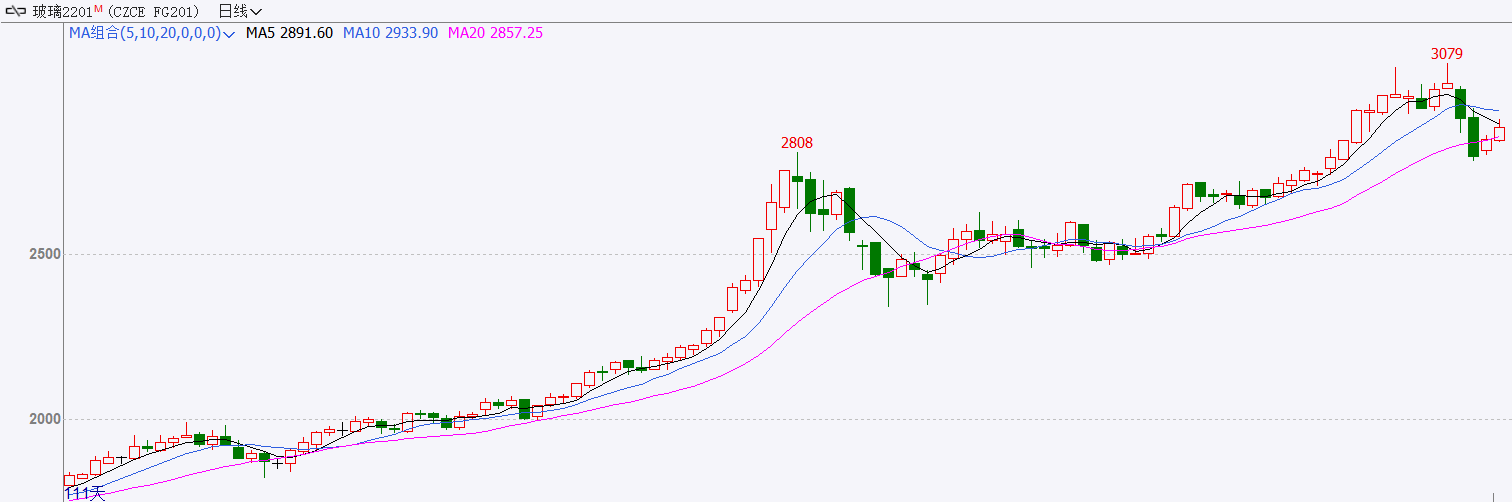
Task: Click the chain link icon before 玻璃2201
Action: pyautogui.click(x=16, y=11)
